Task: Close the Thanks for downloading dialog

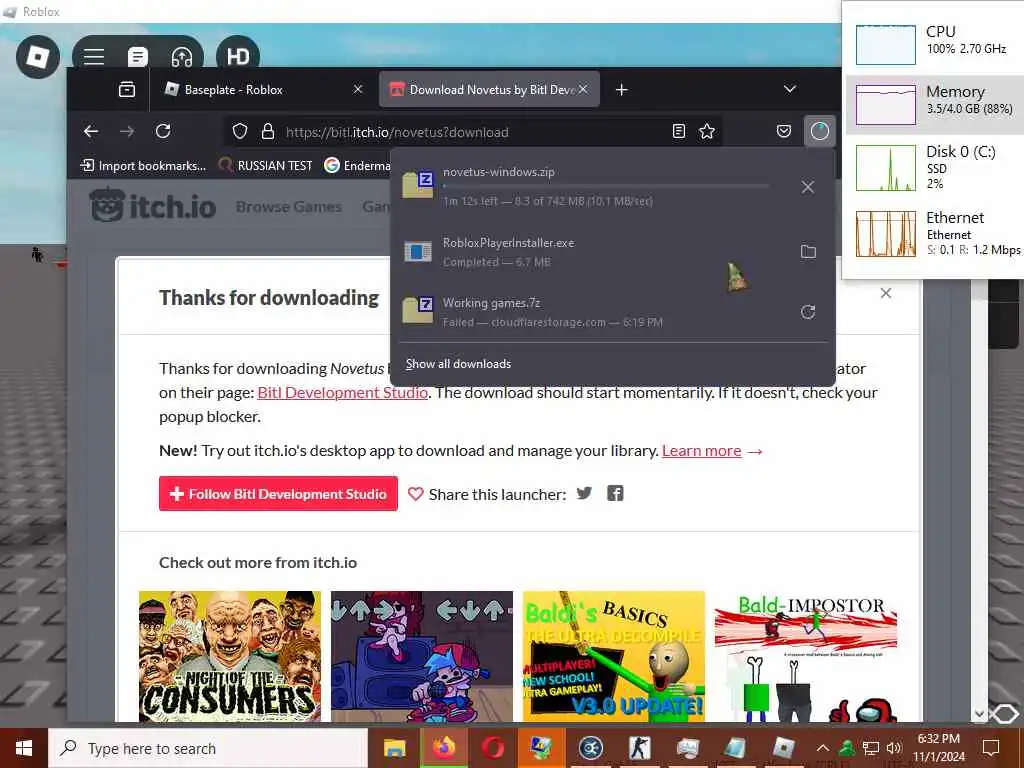Action: [x=886, y=293]
